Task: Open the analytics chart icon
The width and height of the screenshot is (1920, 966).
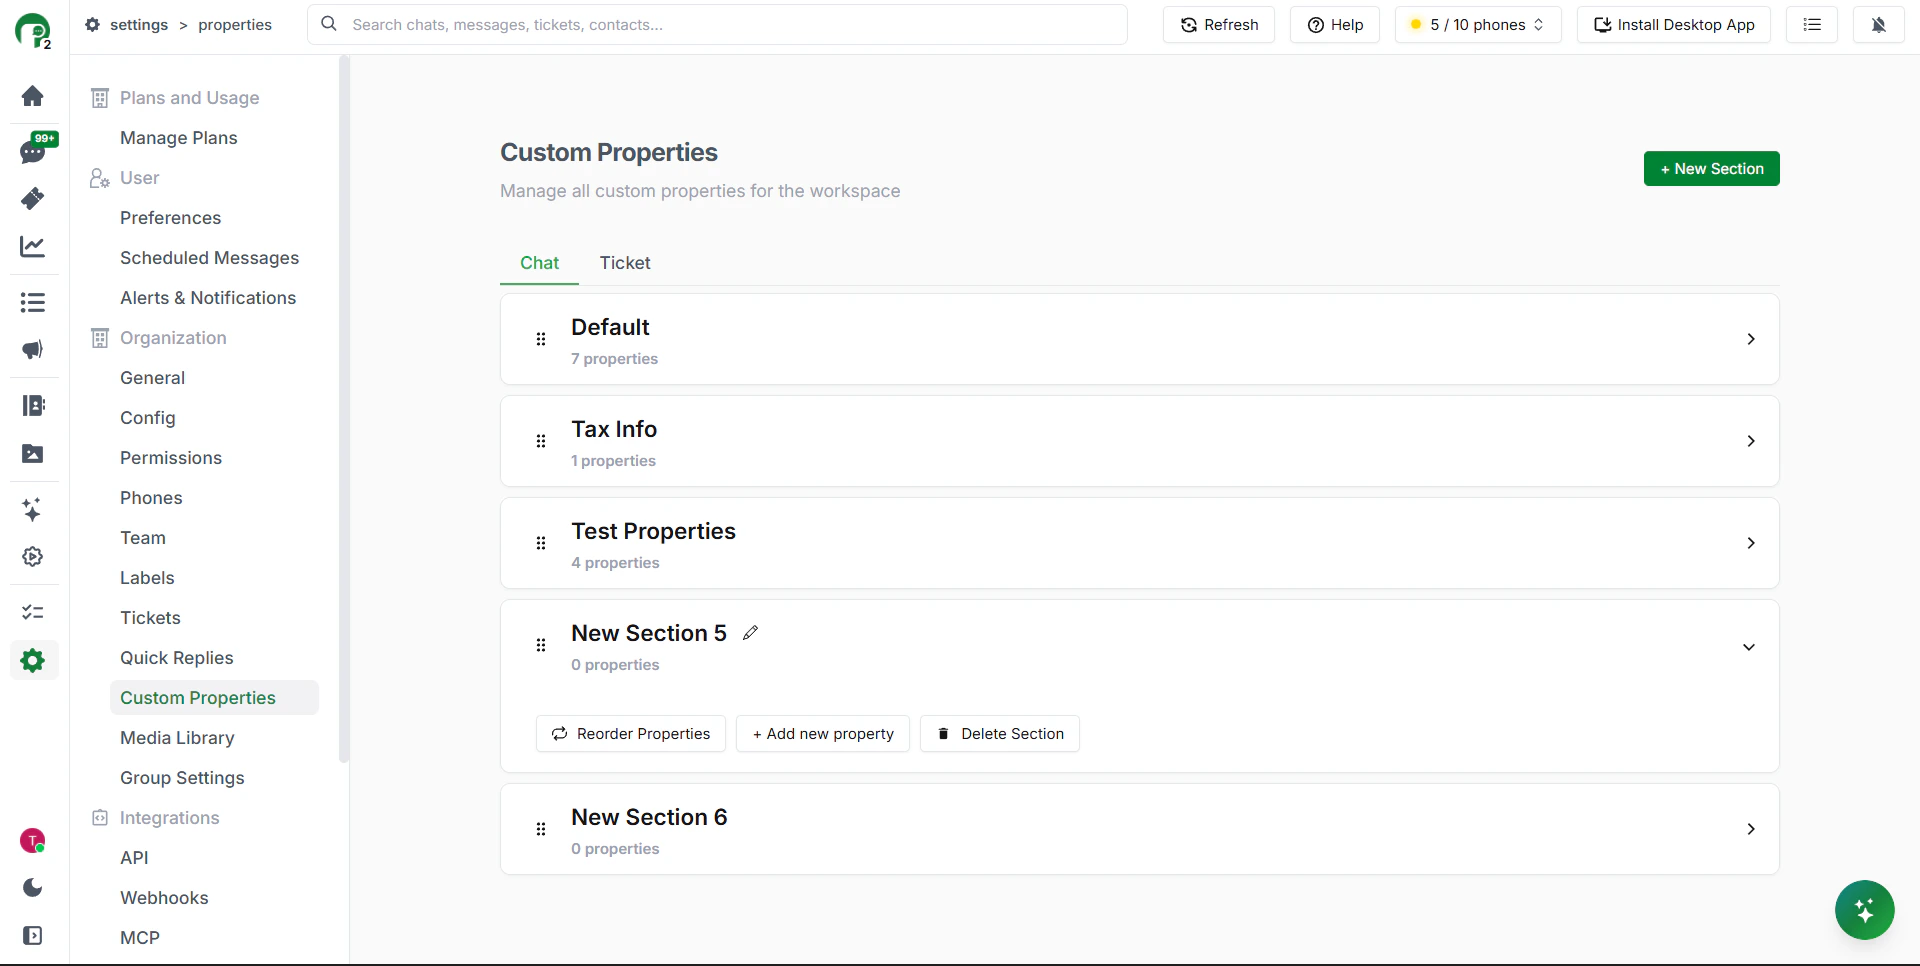Action: tap(32, 246)
